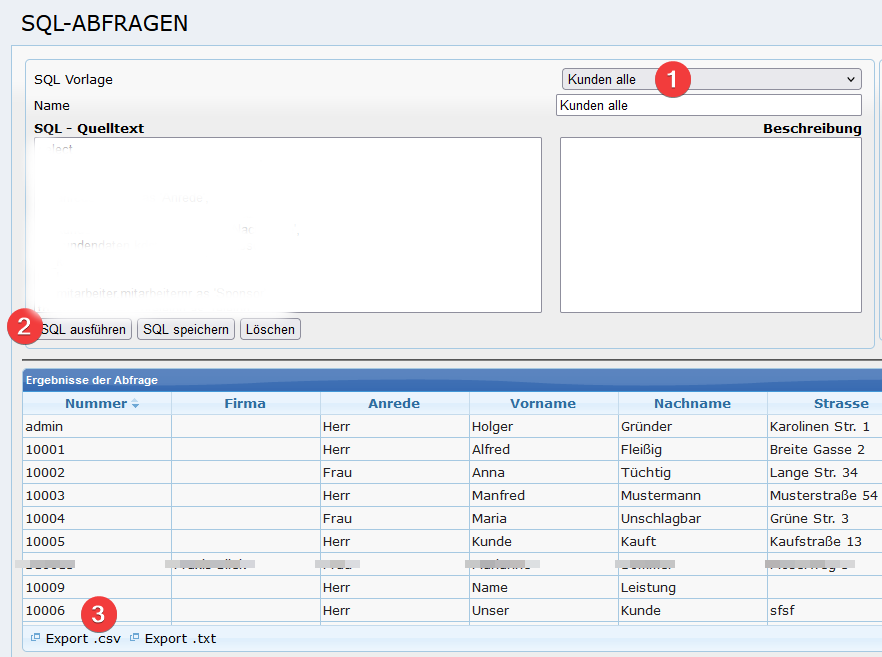This screenshot has width=882, height=657.
Task: Sort results by the Anrede column header
Action: click(394, 404)
